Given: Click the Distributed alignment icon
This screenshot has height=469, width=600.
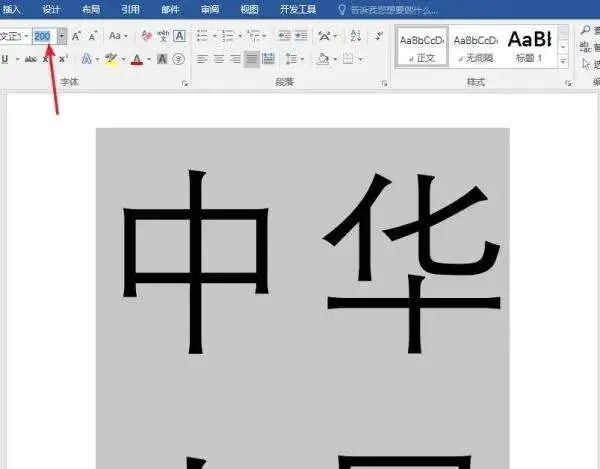Looking at the screenshot, I should 268,59.
